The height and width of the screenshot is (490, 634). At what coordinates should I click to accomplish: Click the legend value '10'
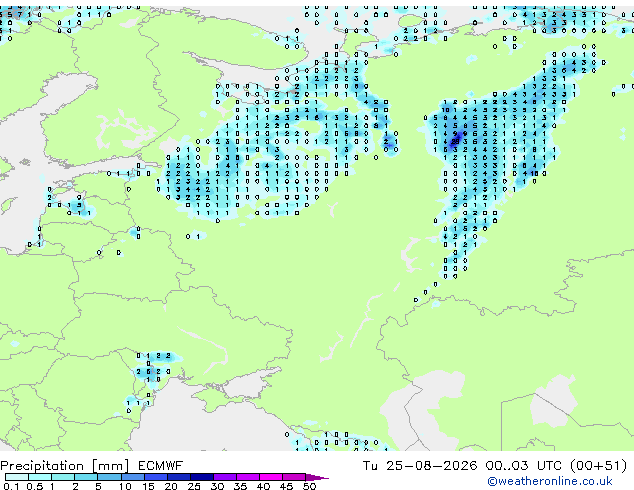point(125,486)
